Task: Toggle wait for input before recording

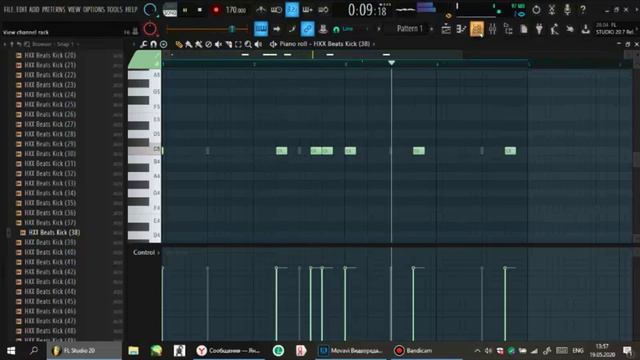Action: pos(276,9)
